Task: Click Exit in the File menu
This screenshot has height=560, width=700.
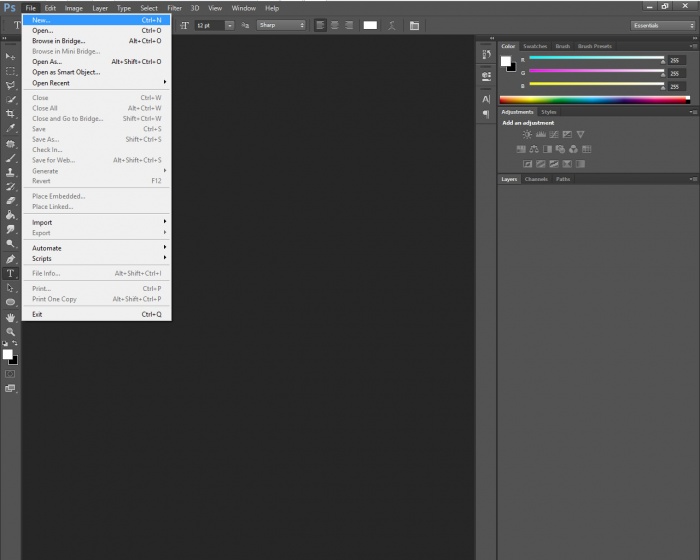Action: click(38, 314)
